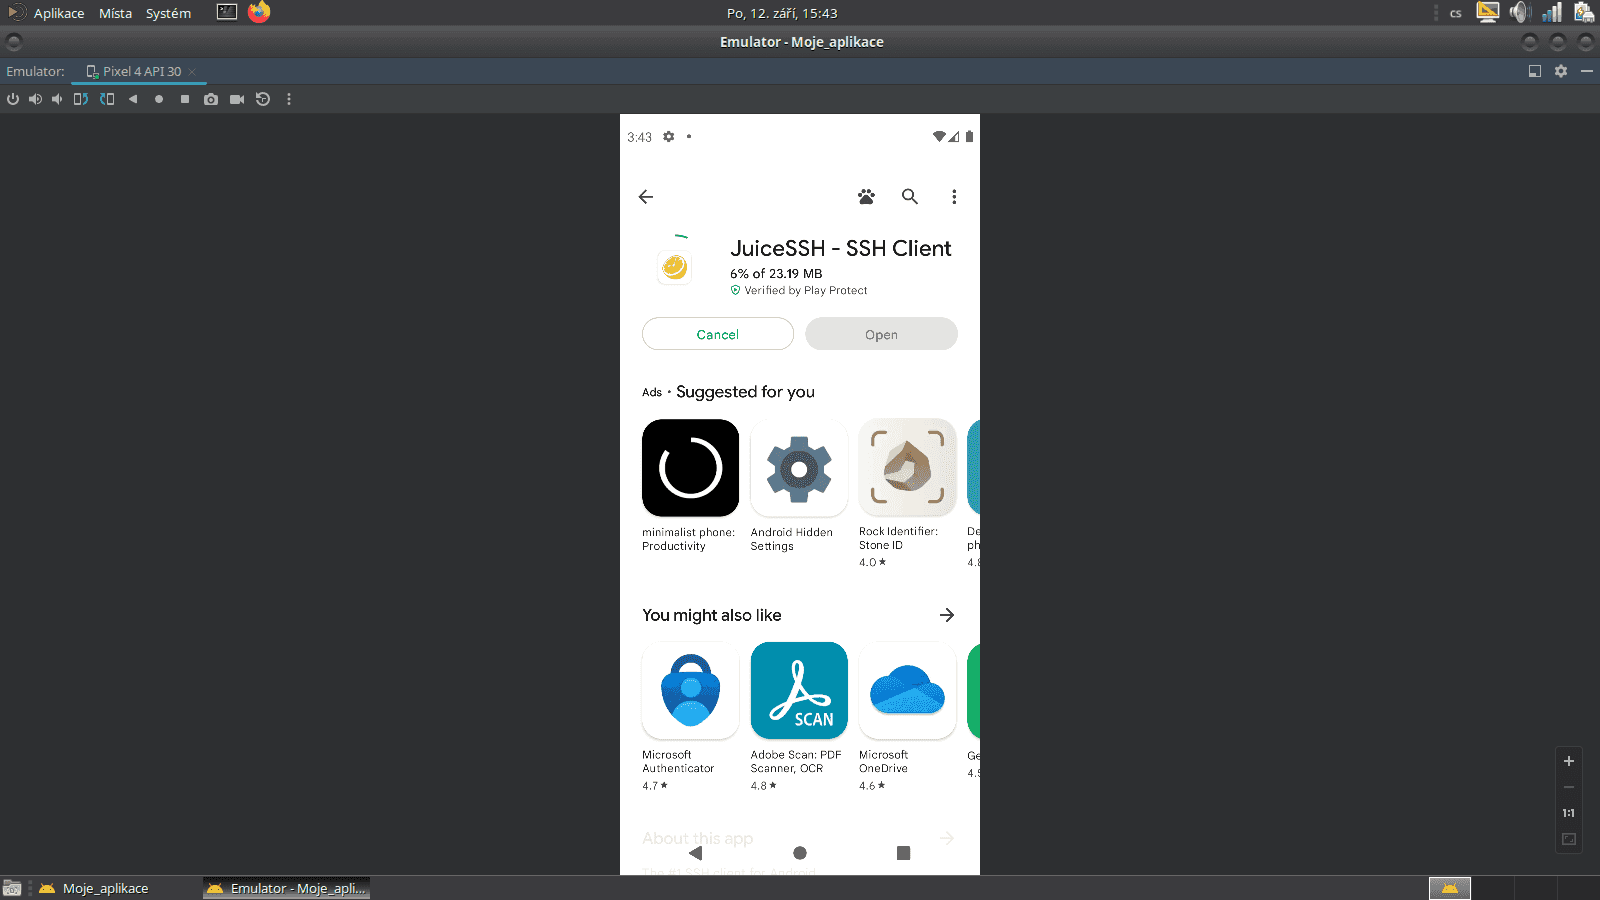
Task: Launch the terminal from top panel
Action: point(227,12)
